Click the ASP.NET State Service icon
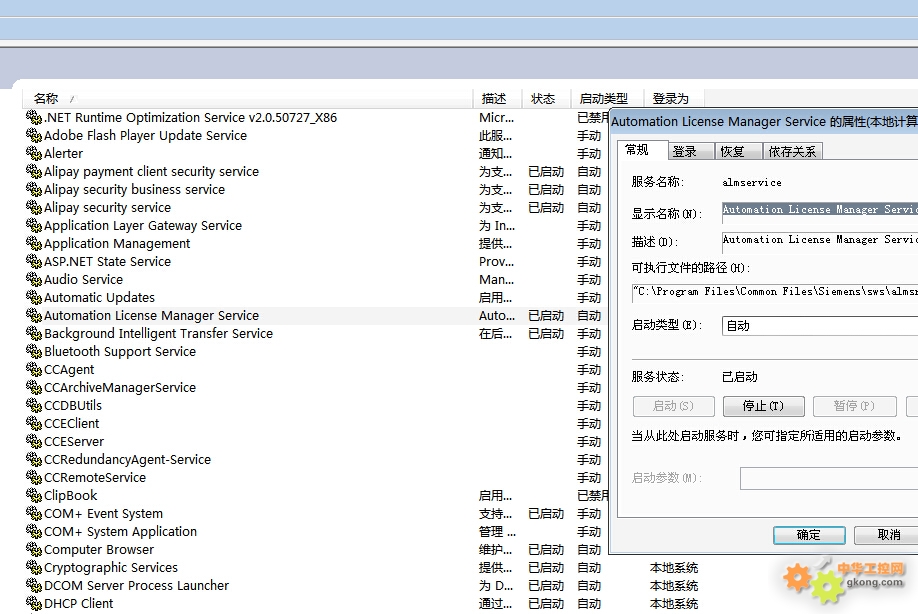 tap(34, 262)
